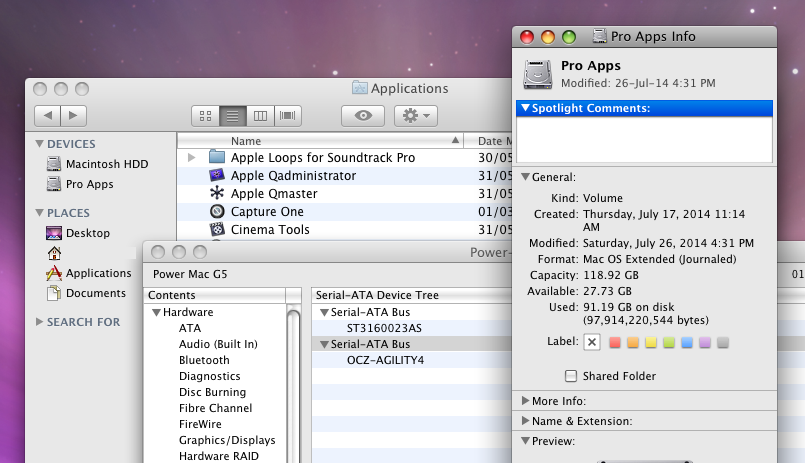This screenshot has height=463, width=805.
Task: Expand the More Info section
Action: tap(525, 400)
